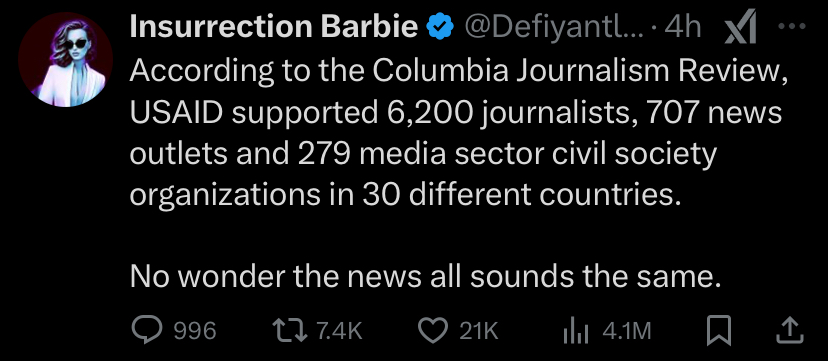
Task: Open the Grok explain-post icon
Action: [740, 27]
